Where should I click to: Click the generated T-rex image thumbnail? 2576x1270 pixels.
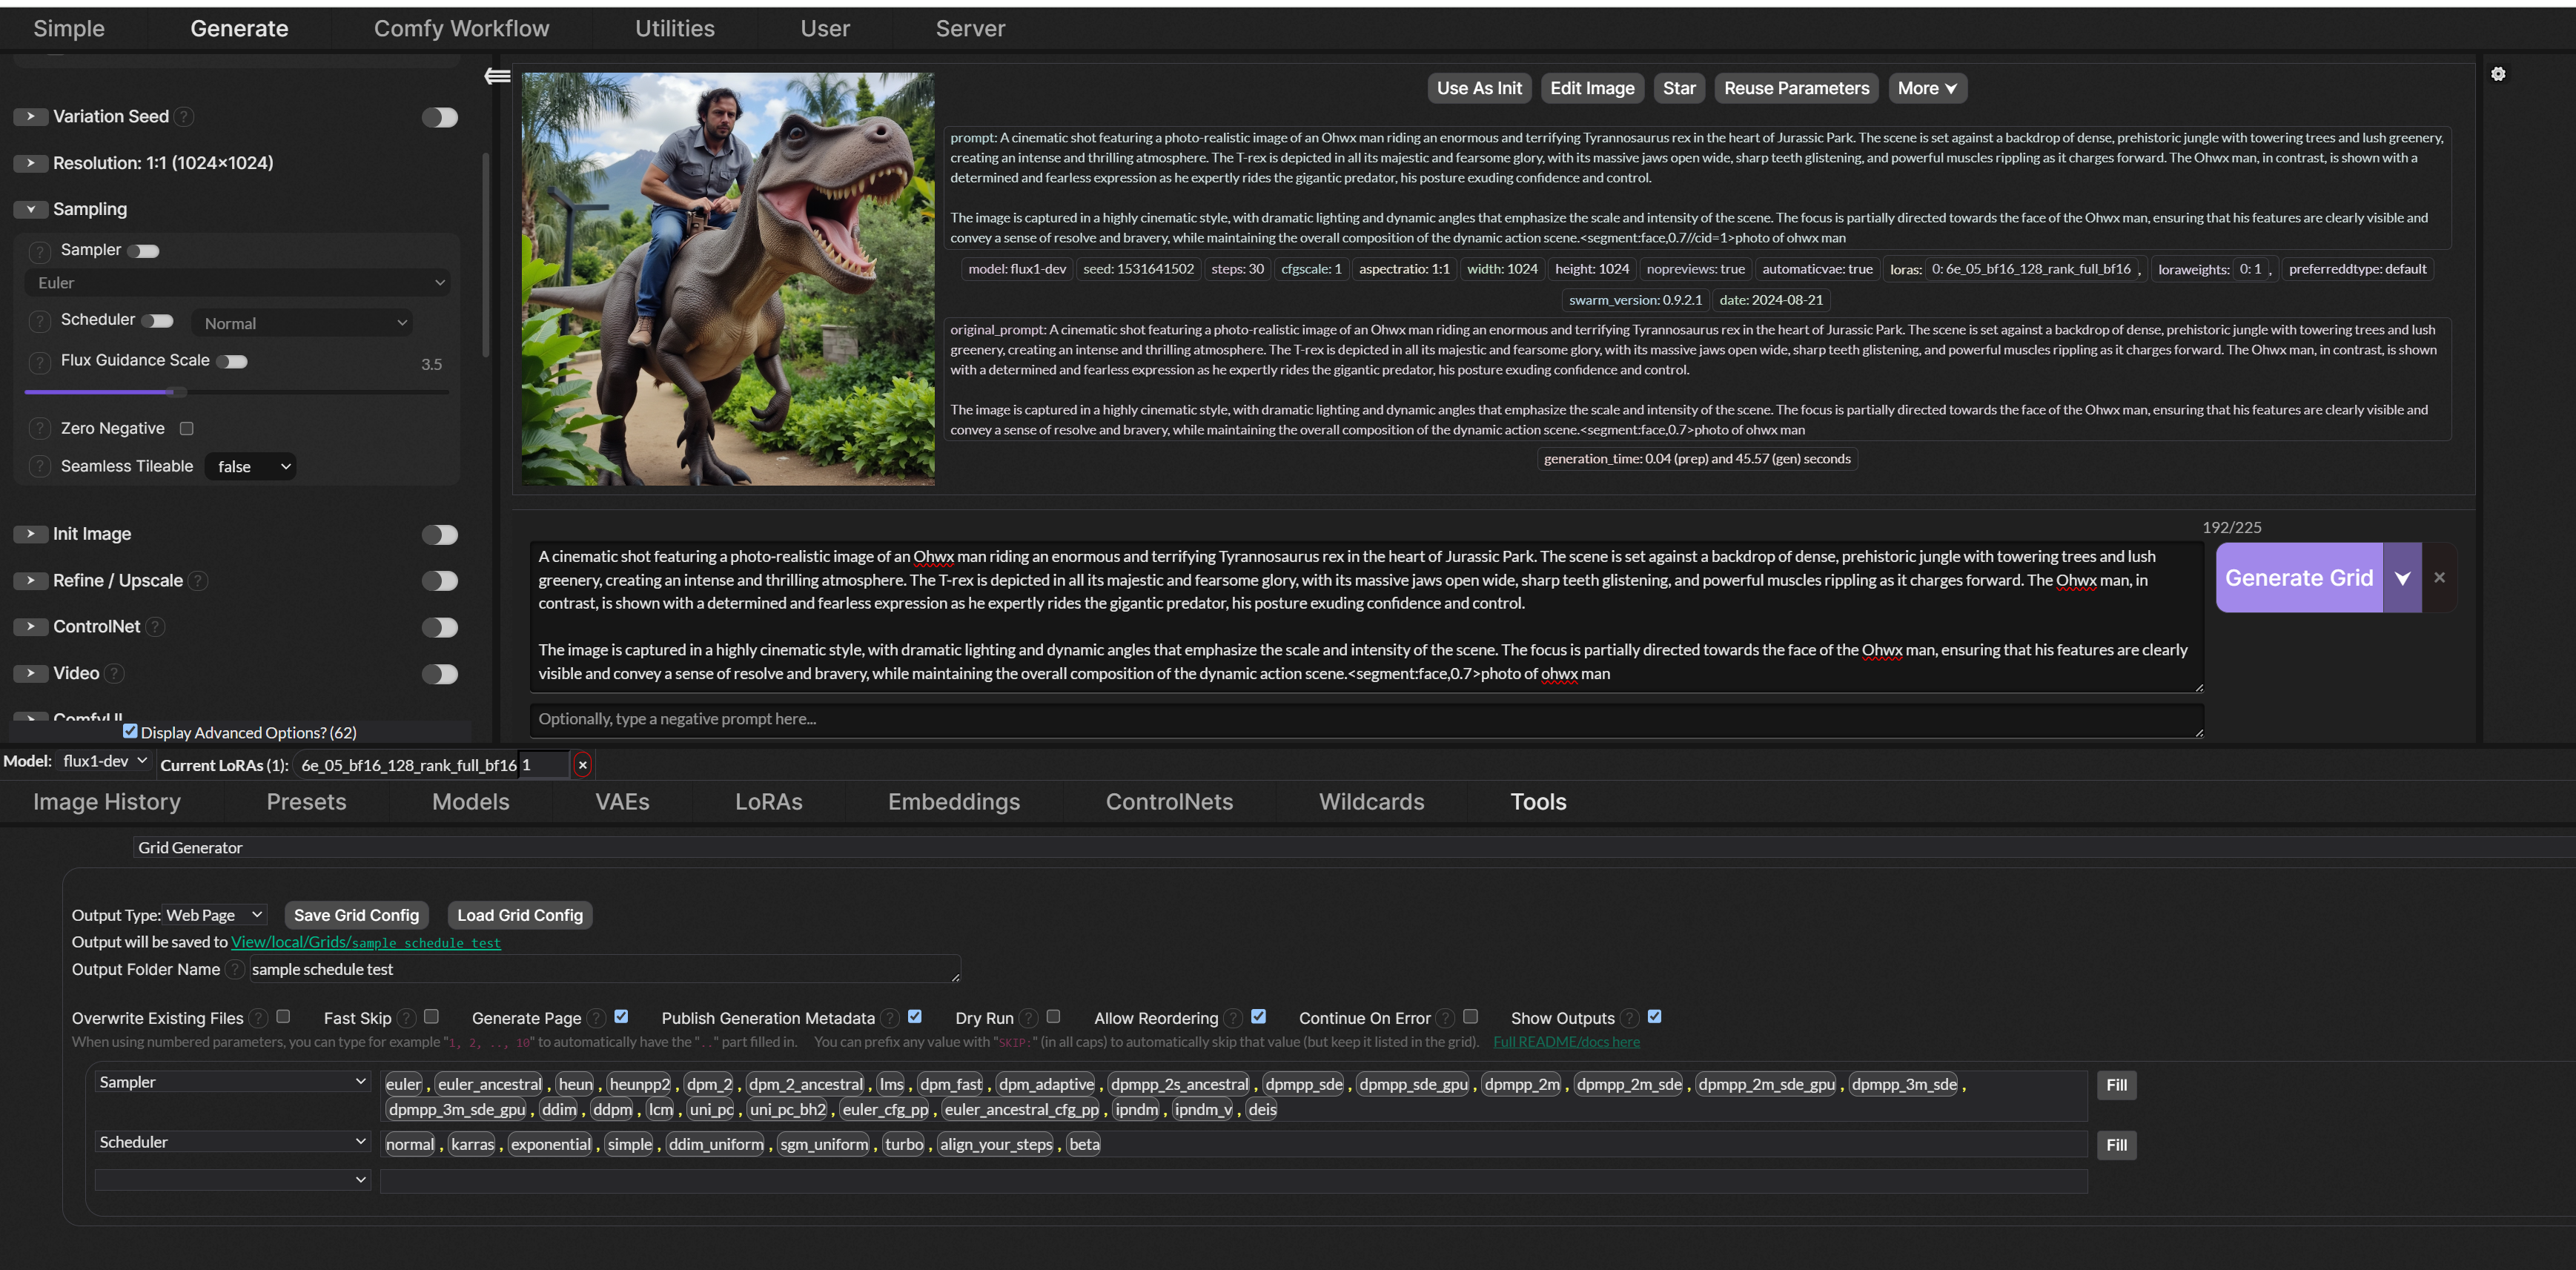[x=728, y=279]
